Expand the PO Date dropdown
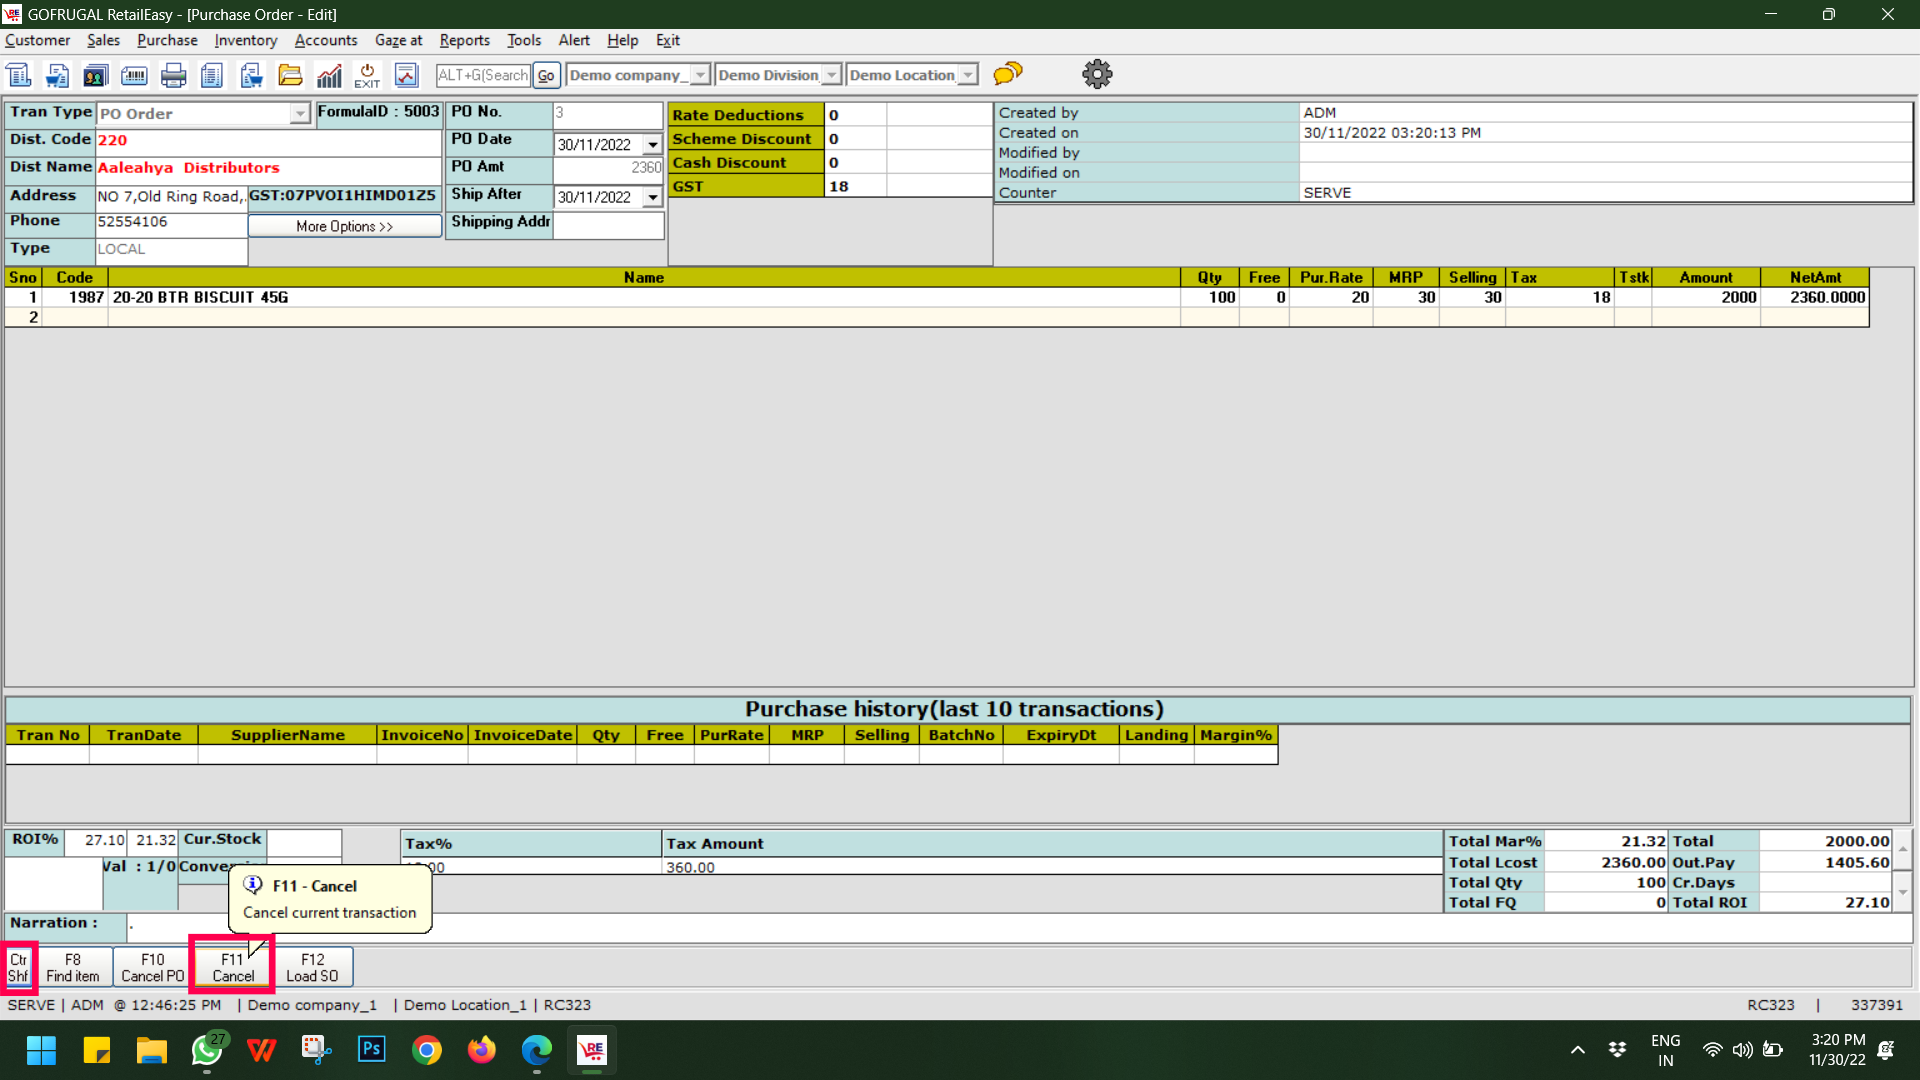 653,145
